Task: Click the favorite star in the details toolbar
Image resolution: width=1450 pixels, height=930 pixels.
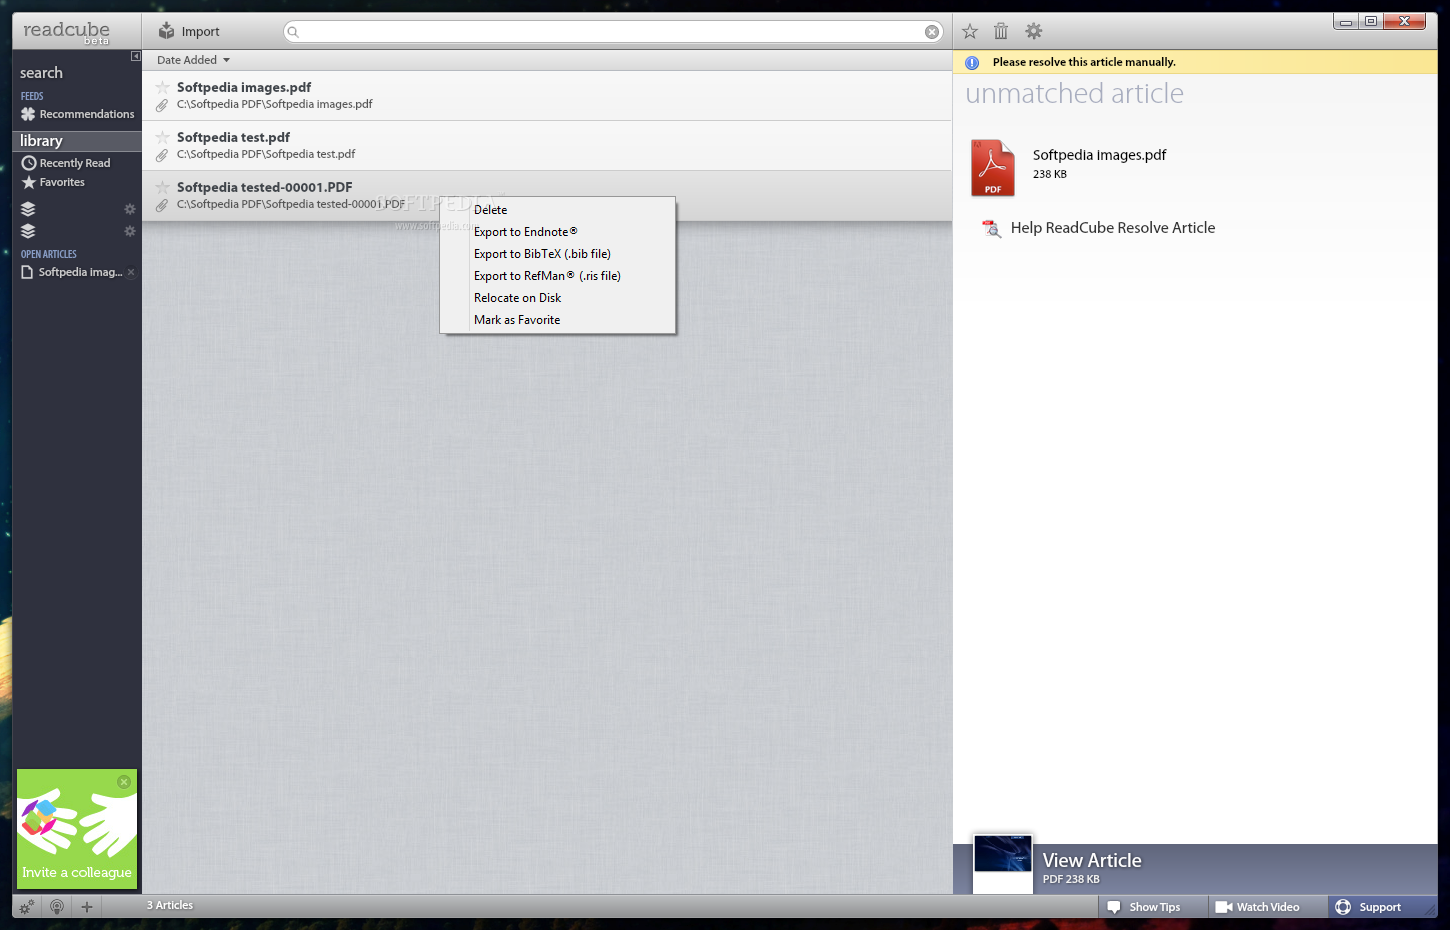Action: tap(970, 32)
